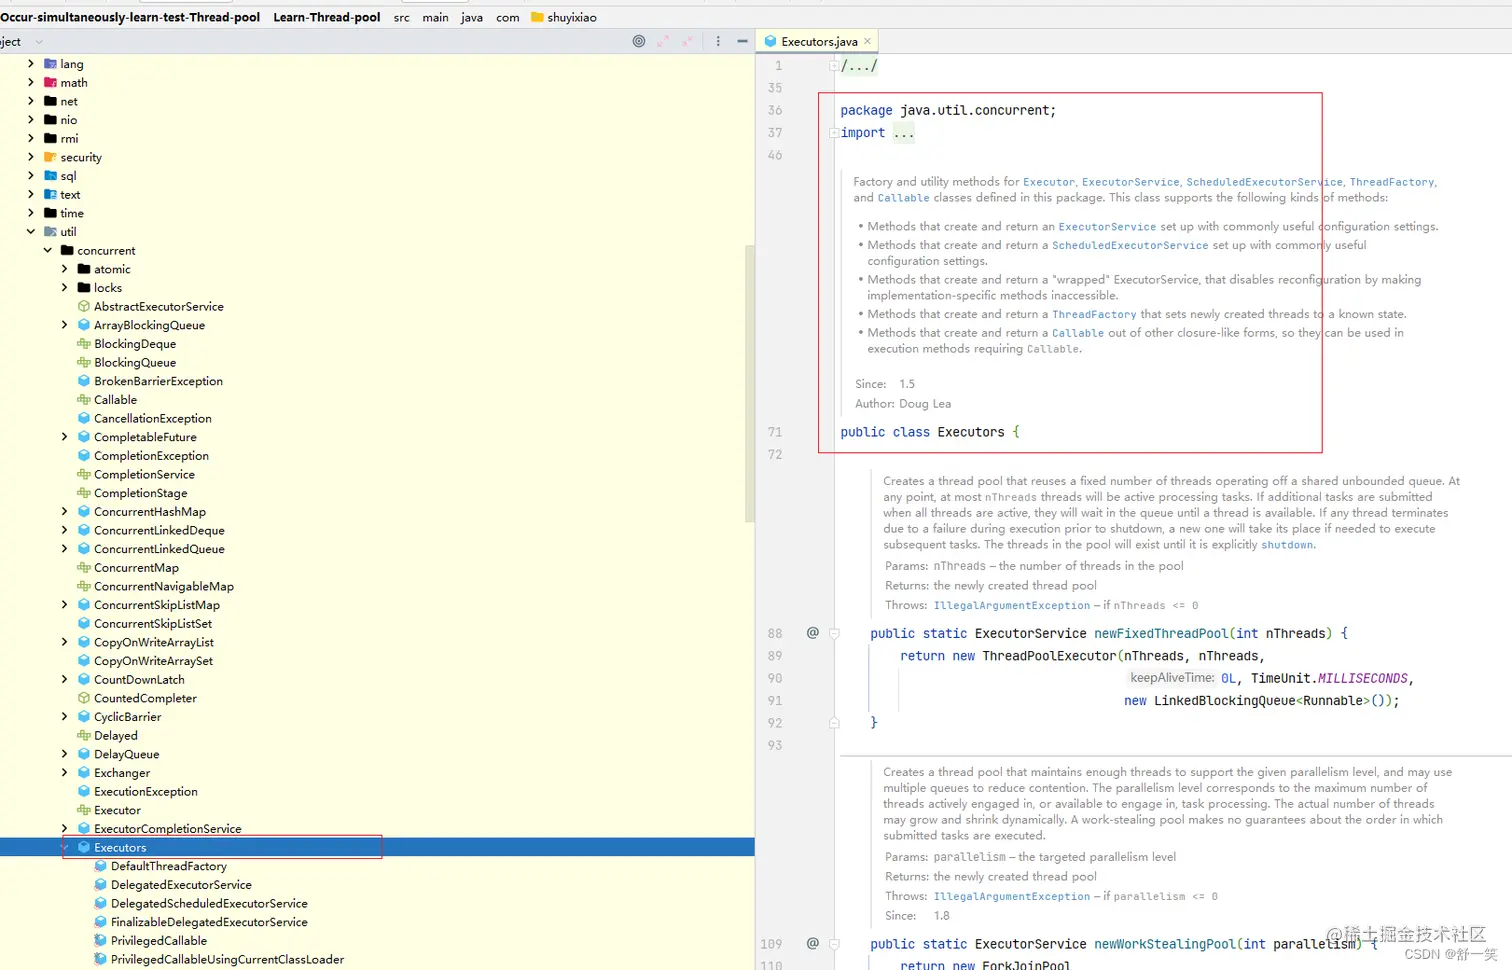Expand the folded header comment at line 1
This screenshot has height=970, width=1512.
pyautogui.click(x=833, y=66)
